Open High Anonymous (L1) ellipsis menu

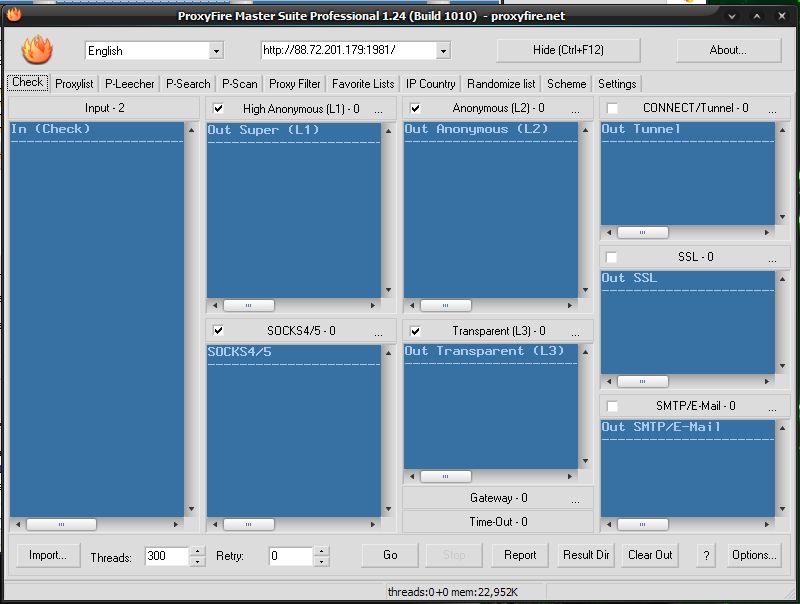(x=378, y=110)
